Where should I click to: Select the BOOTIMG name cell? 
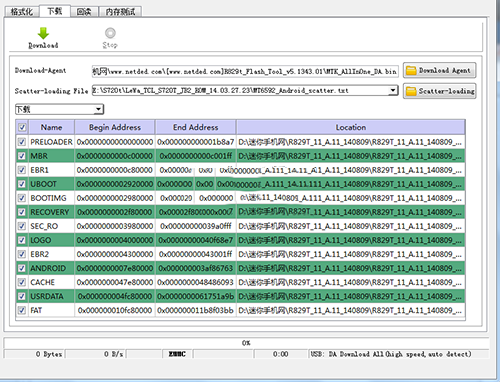click(x=51, y=198)
